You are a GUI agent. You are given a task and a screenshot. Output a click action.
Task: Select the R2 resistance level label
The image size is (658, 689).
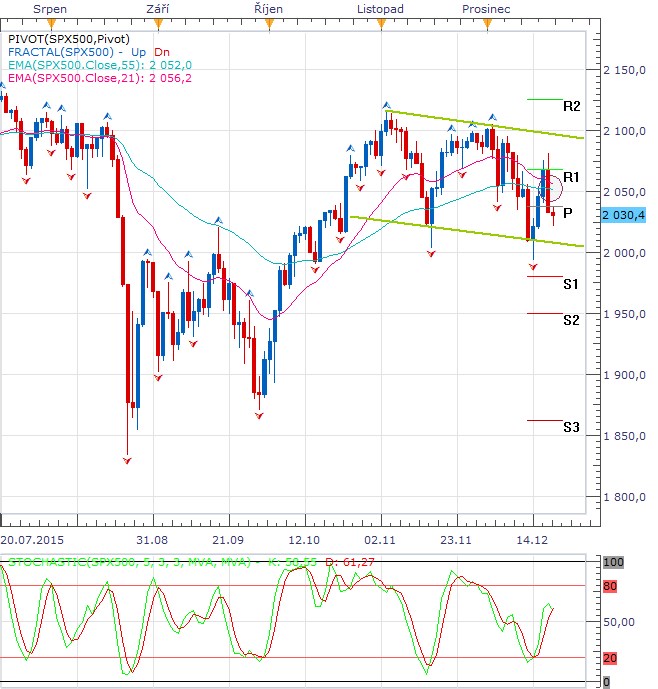(x=571, y=106)
